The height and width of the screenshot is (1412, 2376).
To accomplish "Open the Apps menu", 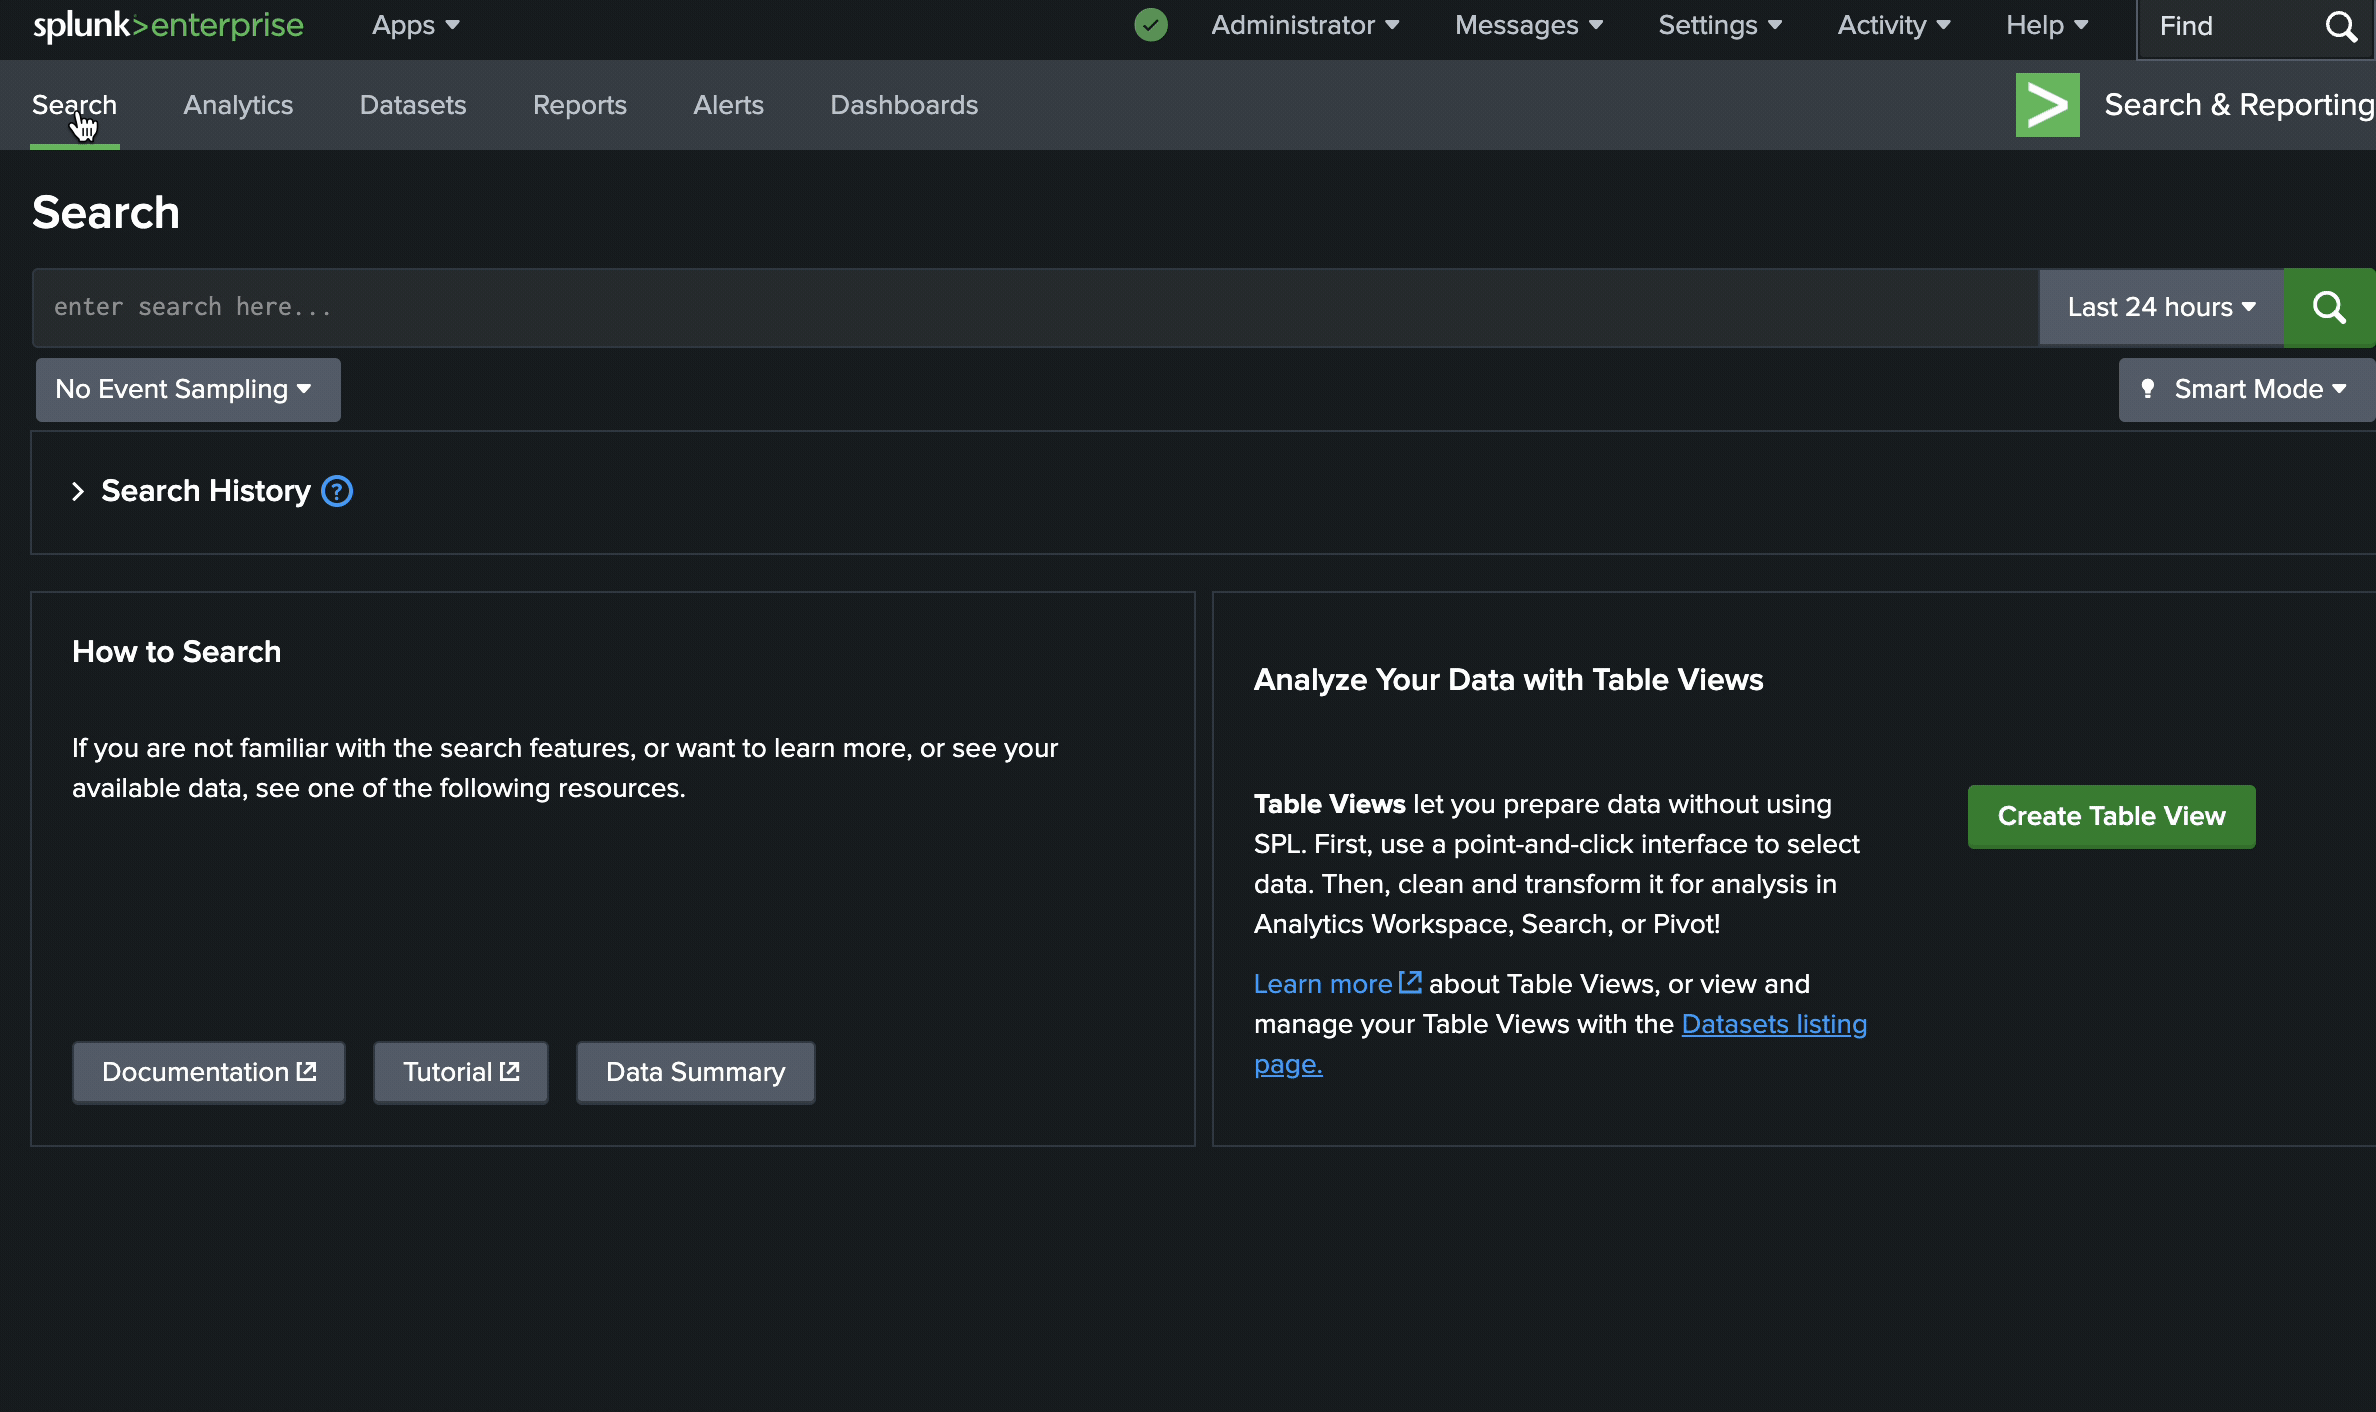I will coord(415,25).
